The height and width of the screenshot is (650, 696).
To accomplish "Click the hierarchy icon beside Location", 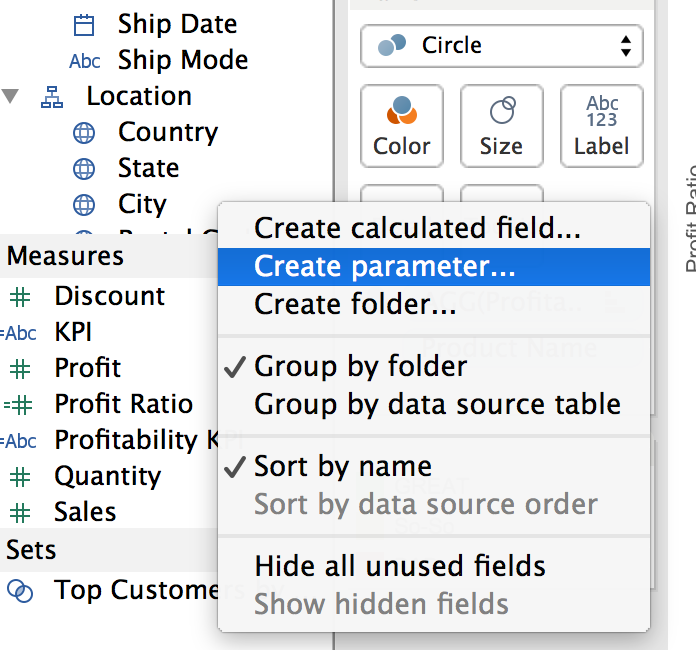I will click(50, 97).
